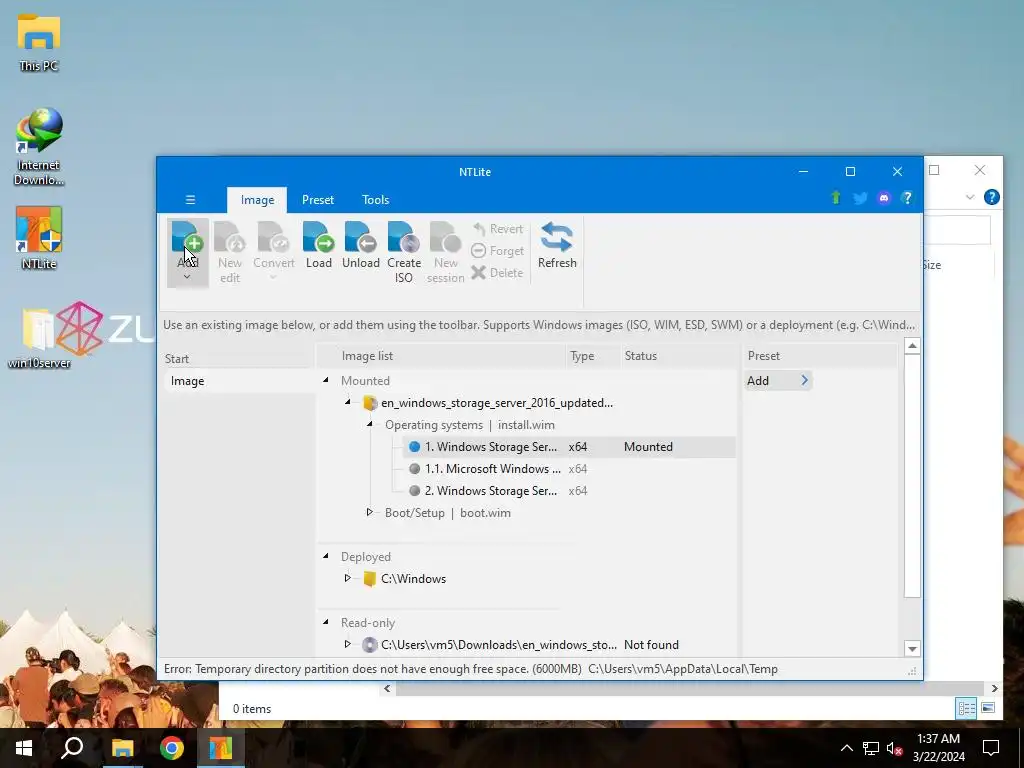Image resolution: width=1024 pixels, height=768 pixels.
Task: Switch to the Tools ribbon tab
Action: tap(376, 200)
